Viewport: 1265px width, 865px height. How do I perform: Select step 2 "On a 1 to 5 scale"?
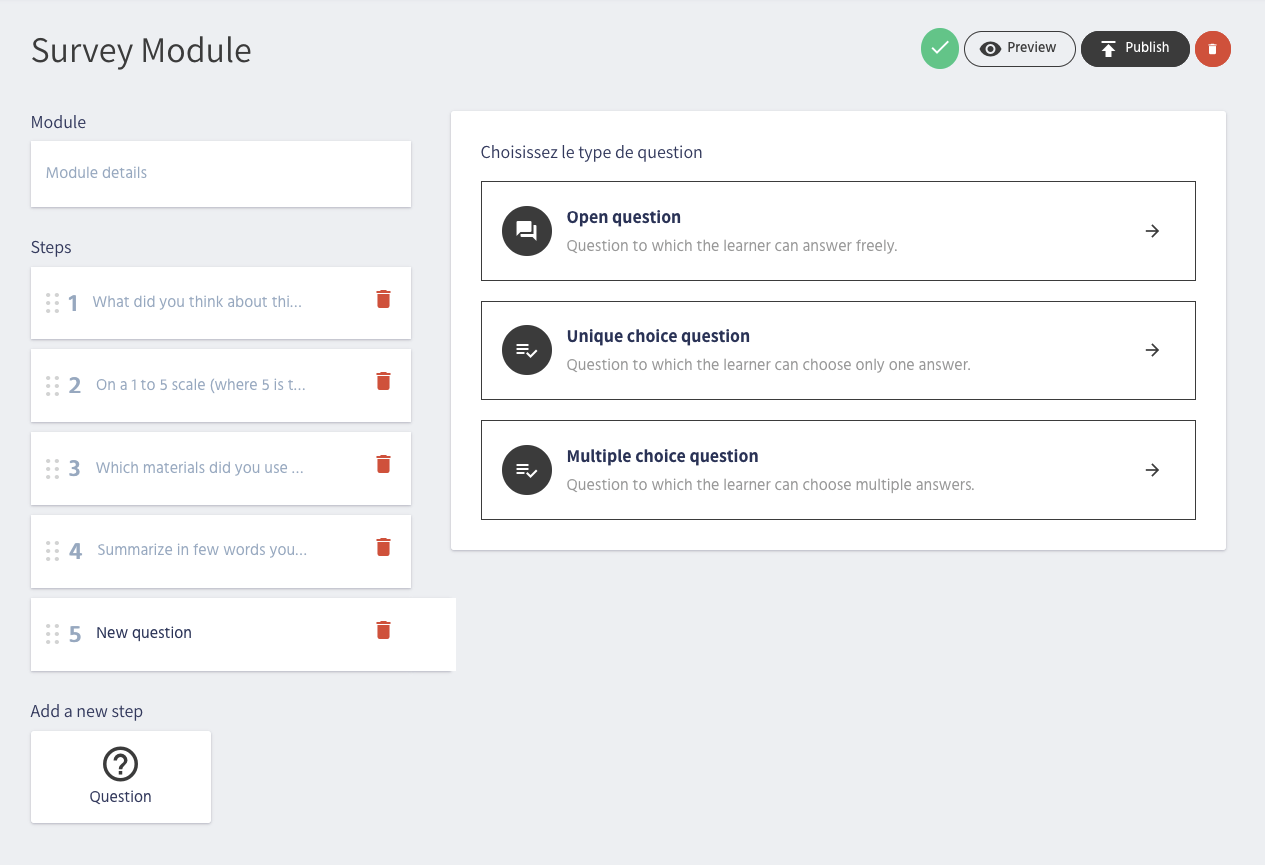(x=200, y=385)
